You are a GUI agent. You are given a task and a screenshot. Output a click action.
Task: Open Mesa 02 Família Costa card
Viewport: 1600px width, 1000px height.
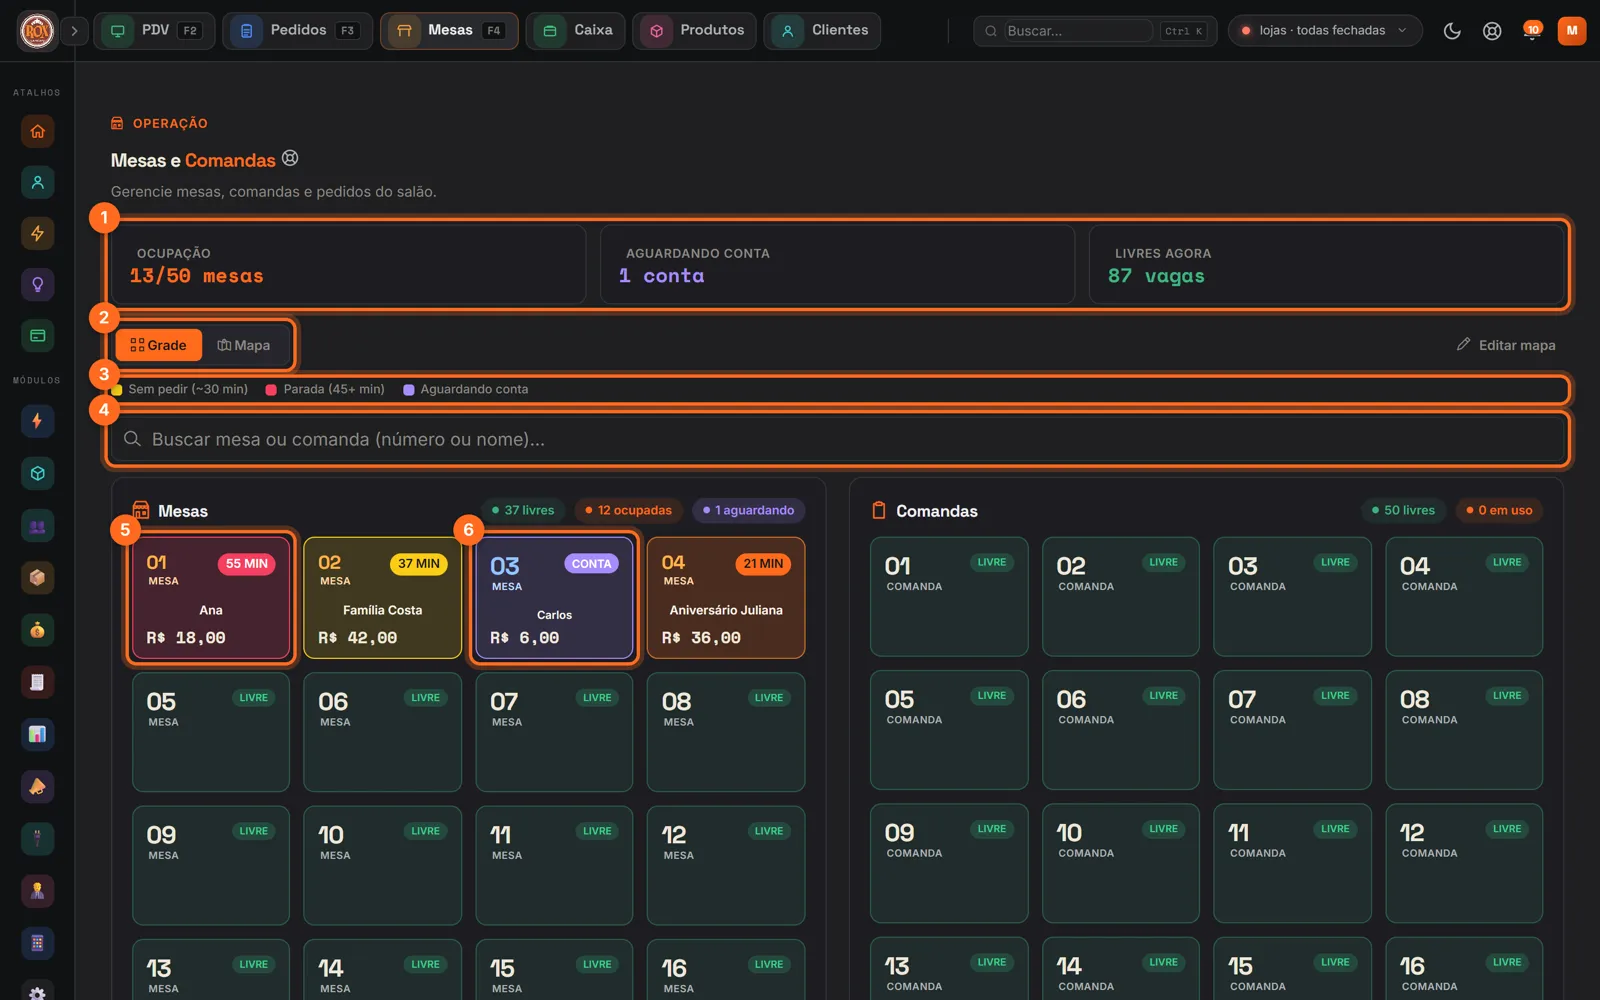pyautogui.click(x=383, y=598)
